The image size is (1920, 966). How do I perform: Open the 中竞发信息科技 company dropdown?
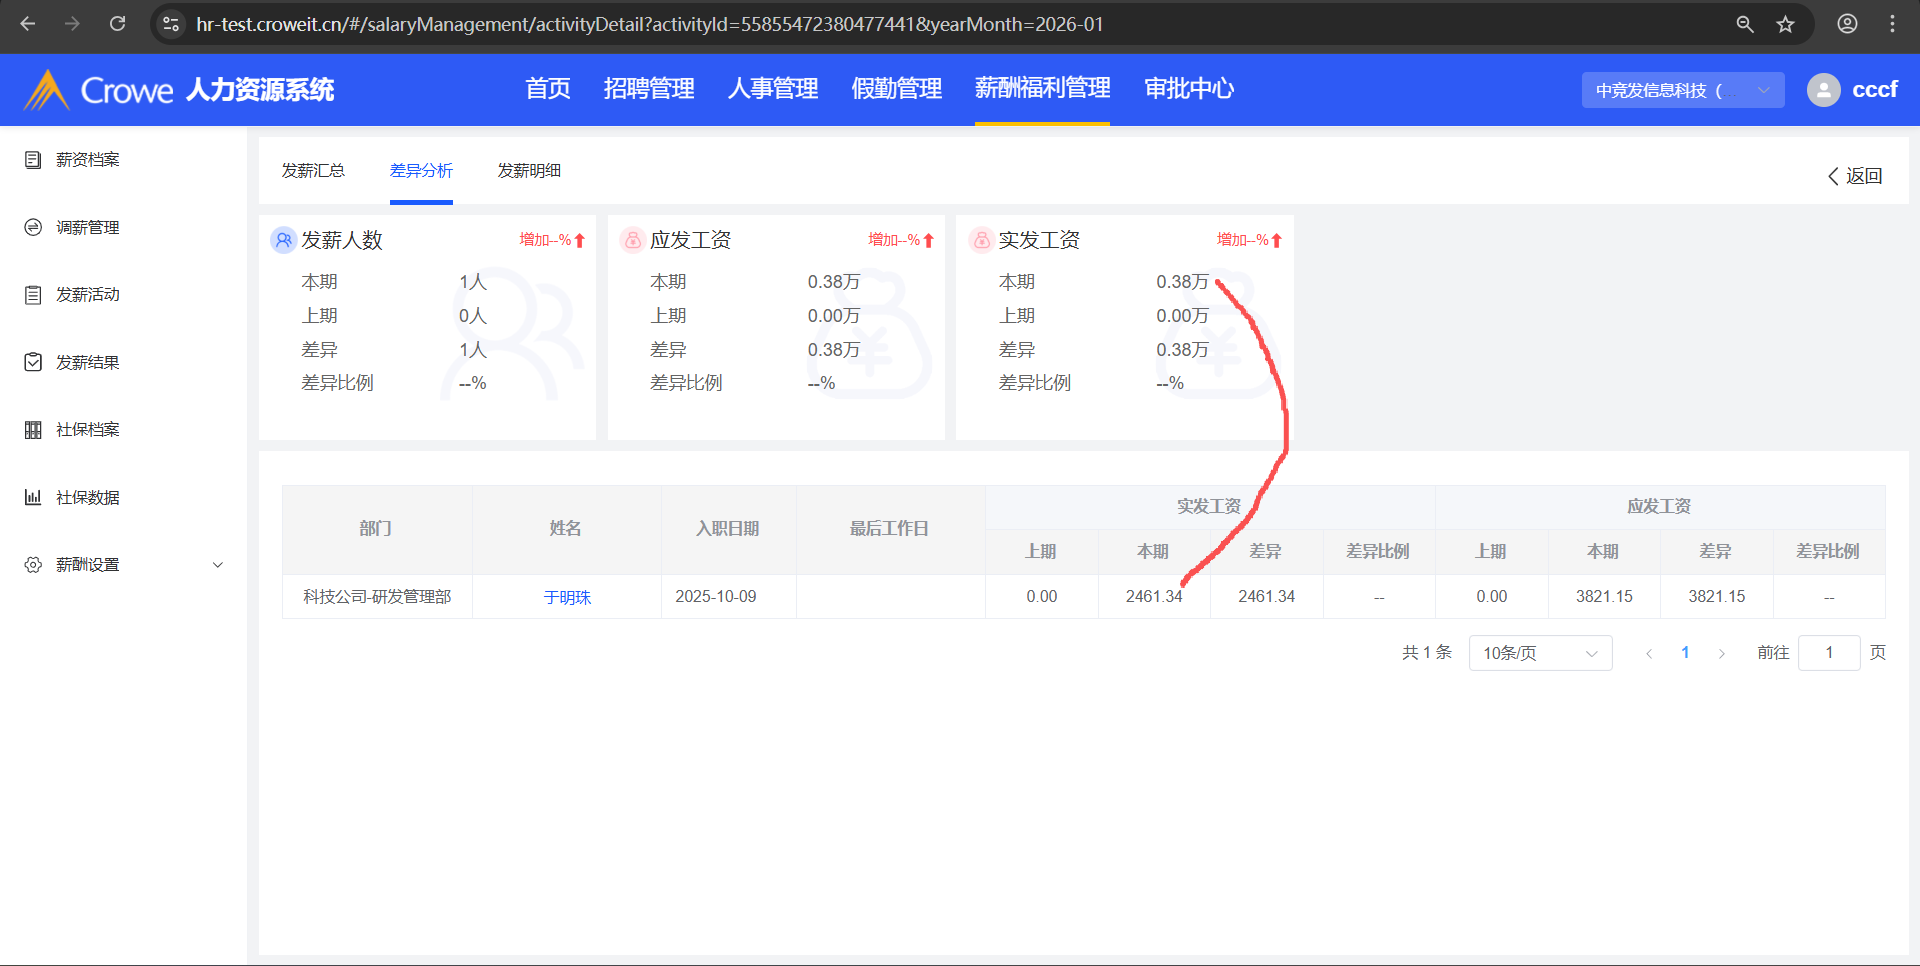click(1682, 90)
